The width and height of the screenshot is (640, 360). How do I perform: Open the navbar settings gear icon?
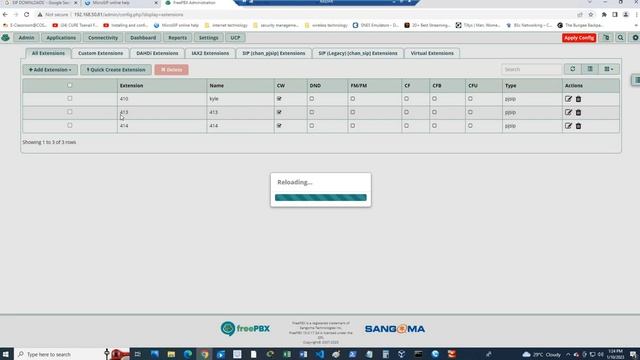(x=635, y=38)
